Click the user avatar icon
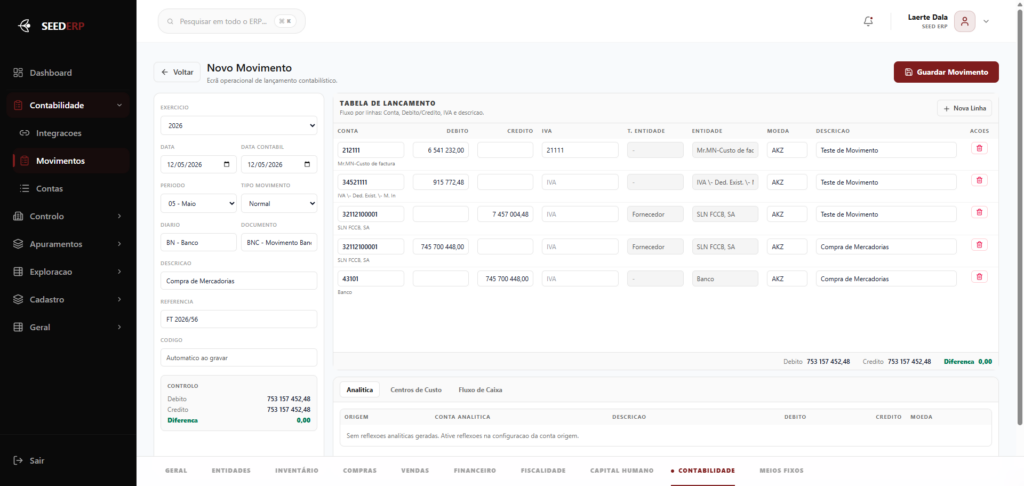Image resolution: width=1024 pixels, height=486 pixels. 965,21
